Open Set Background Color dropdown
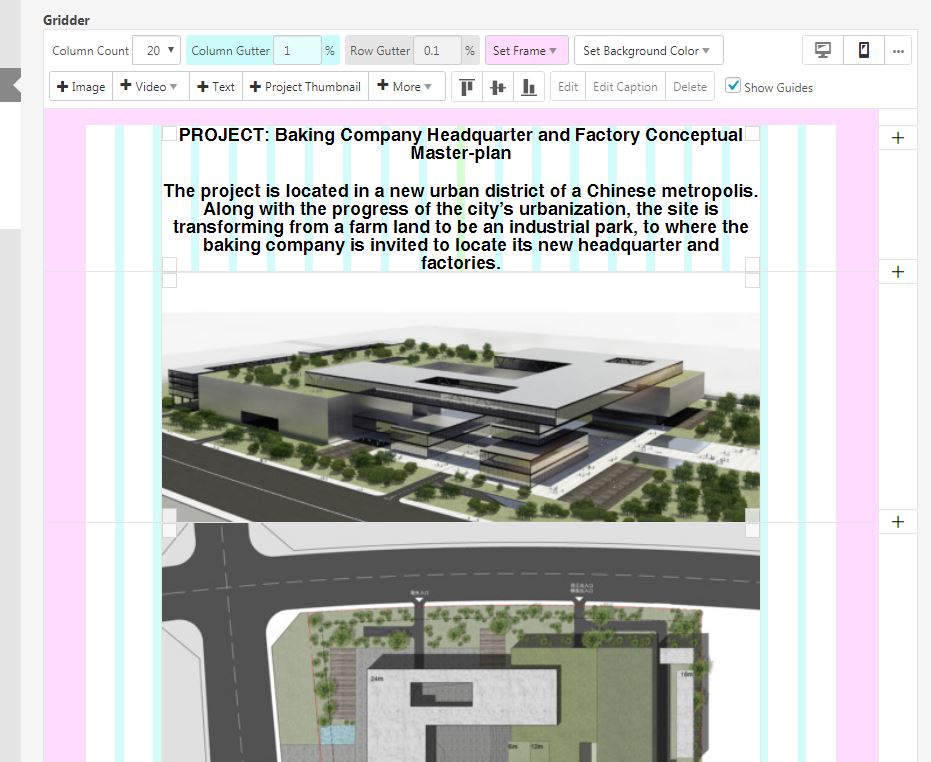 pos(647,50)
